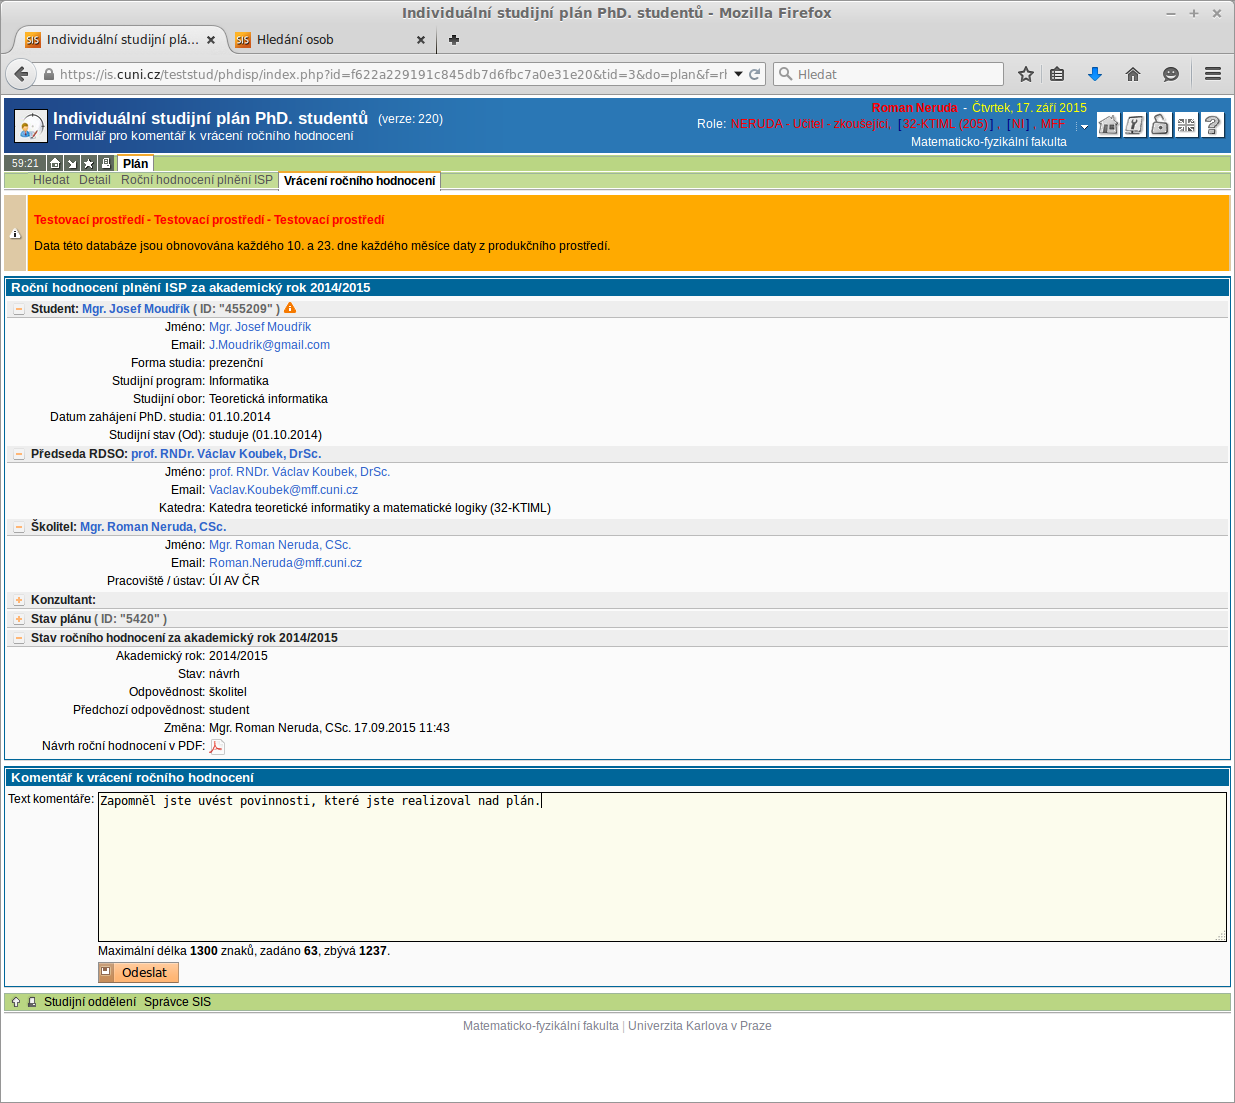
Task: Open the Studijní oddělení footer link
Action: pos(90,1002)
